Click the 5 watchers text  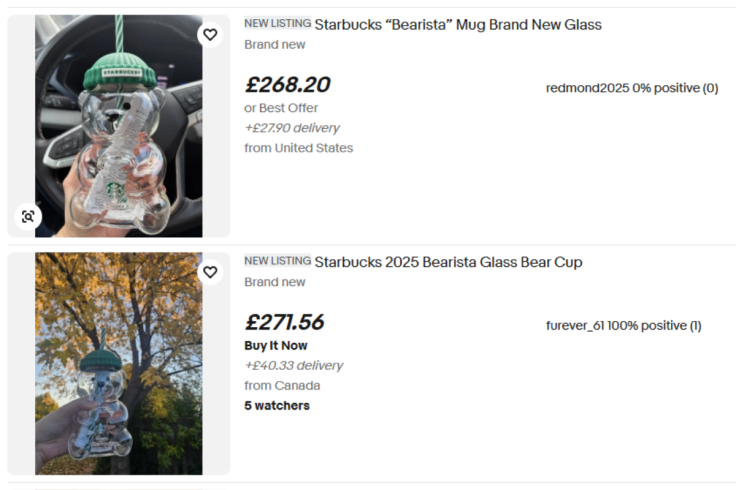277,406
